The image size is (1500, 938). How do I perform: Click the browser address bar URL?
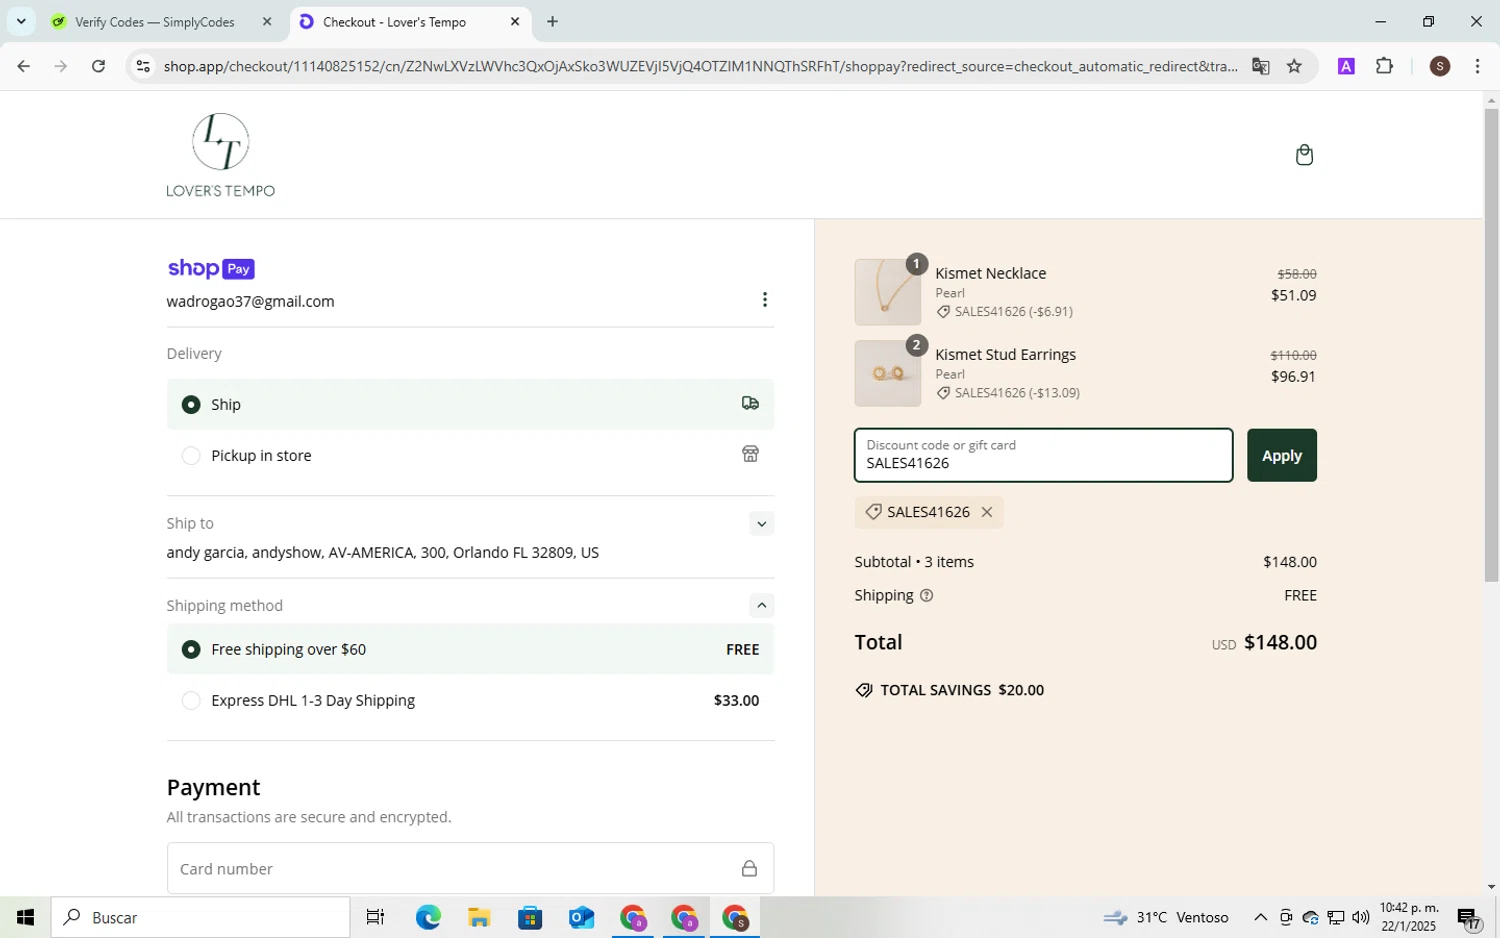click(700, 66)
